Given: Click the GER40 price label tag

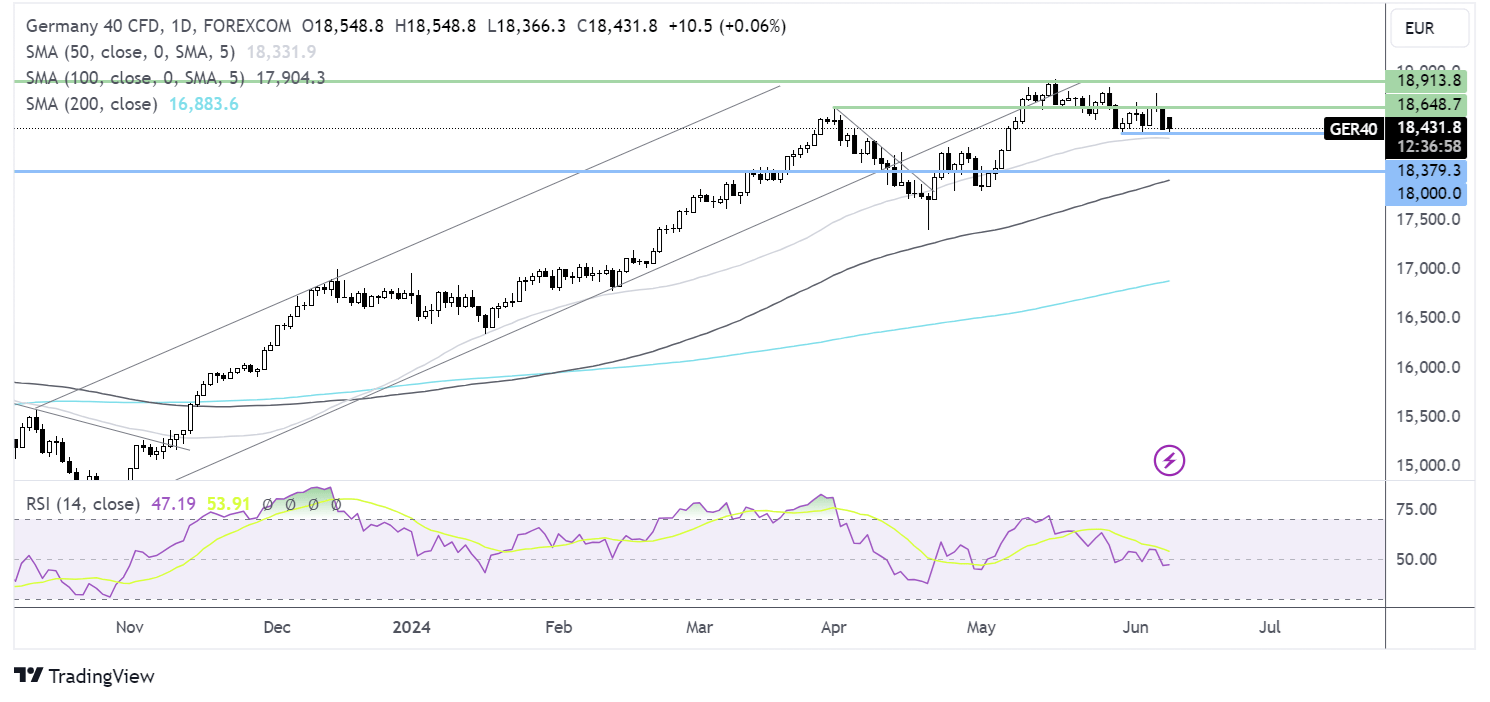Looking at the screenshot, I should pyautogui.click(x=1354, y=128).
